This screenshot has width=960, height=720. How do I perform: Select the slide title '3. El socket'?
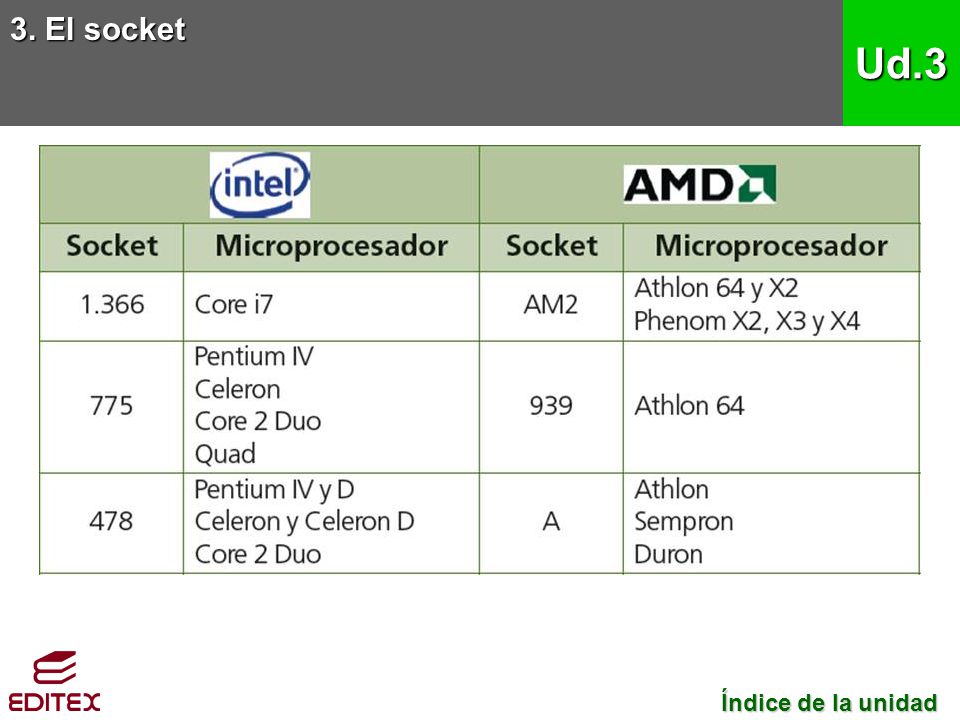click(x=98, y=29)
